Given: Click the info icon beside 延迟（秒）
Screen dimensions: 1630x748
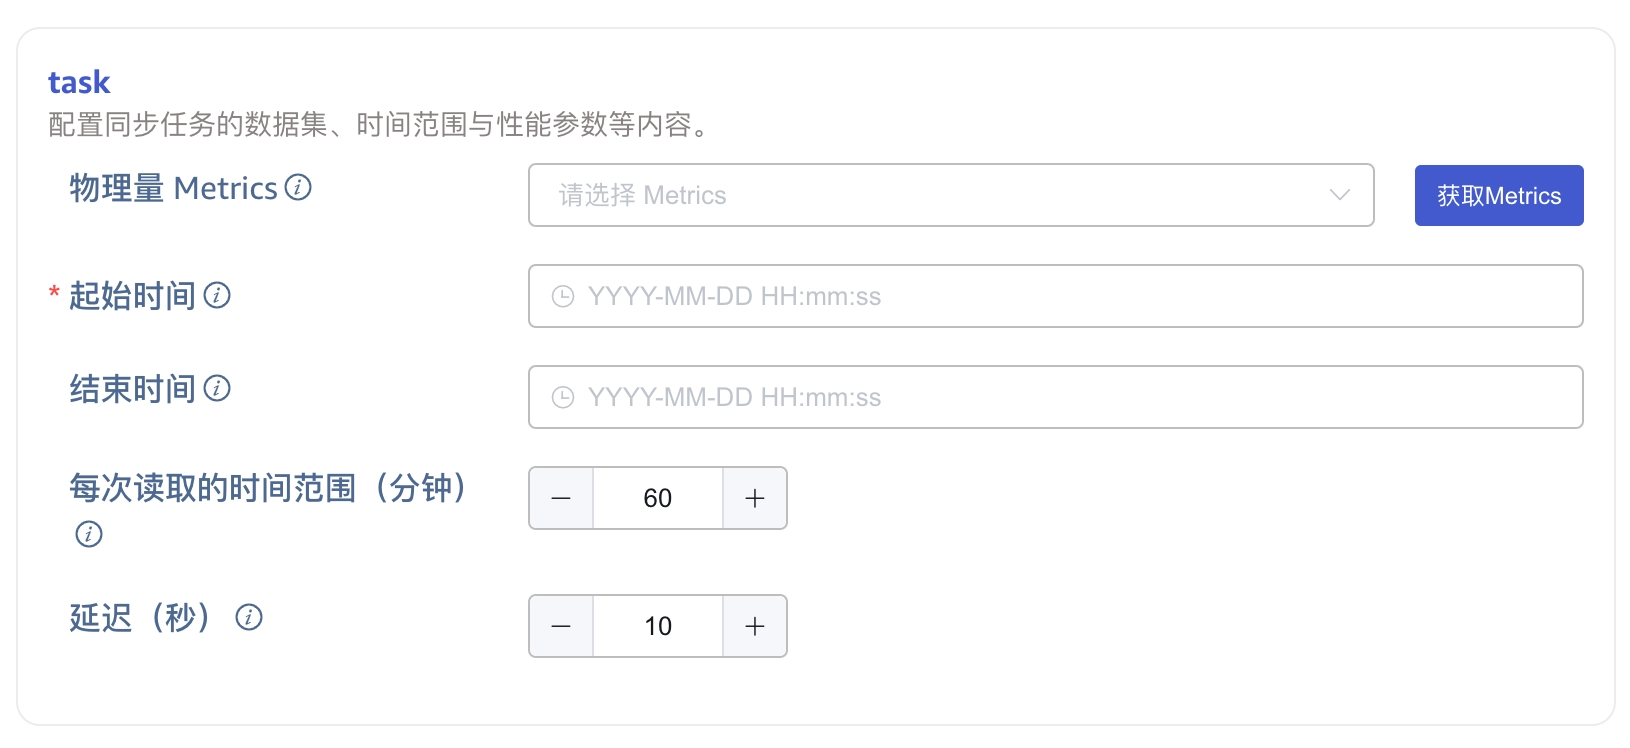Looking at the screenshot, I should (249, 617).
